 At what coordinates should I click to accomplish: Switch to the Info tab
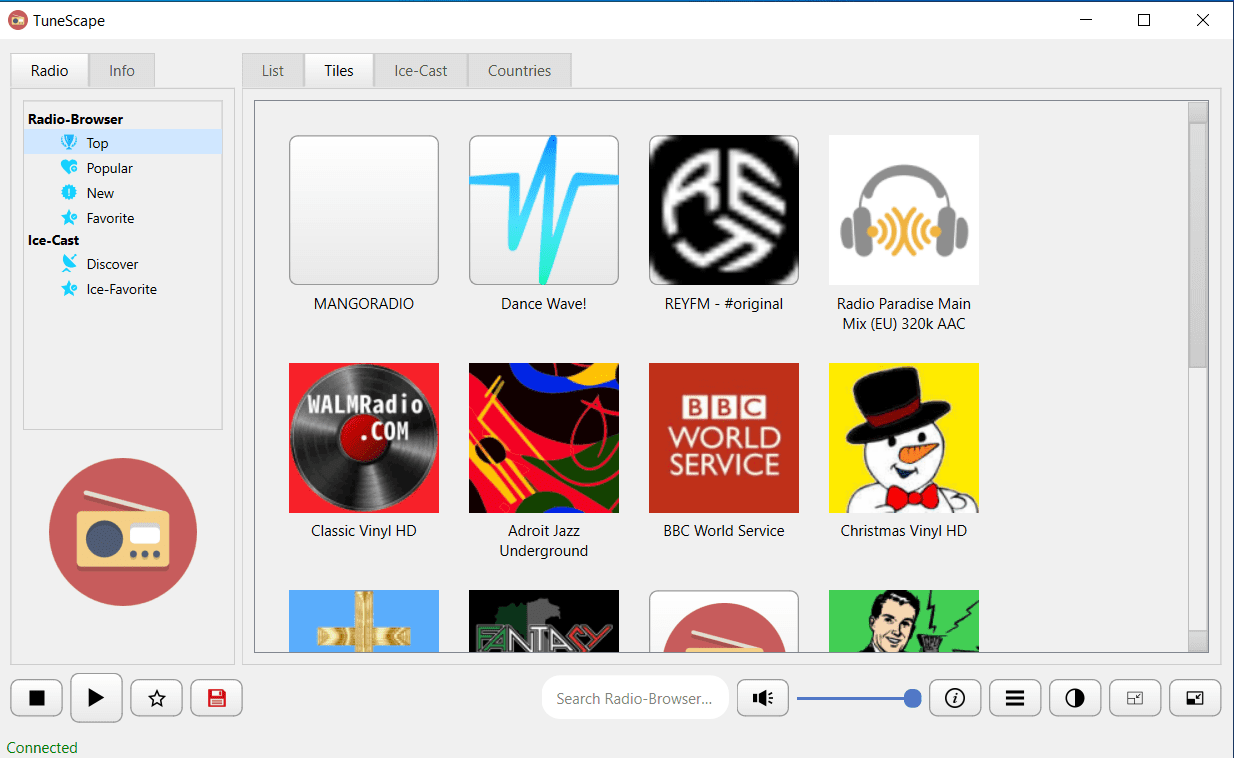click(122, 70)
